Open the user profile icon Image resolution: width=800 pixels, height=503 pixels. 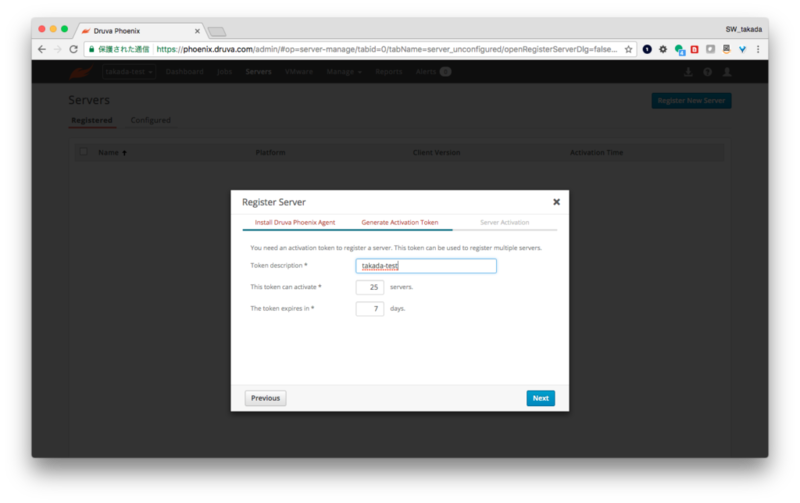pos(727,72)
